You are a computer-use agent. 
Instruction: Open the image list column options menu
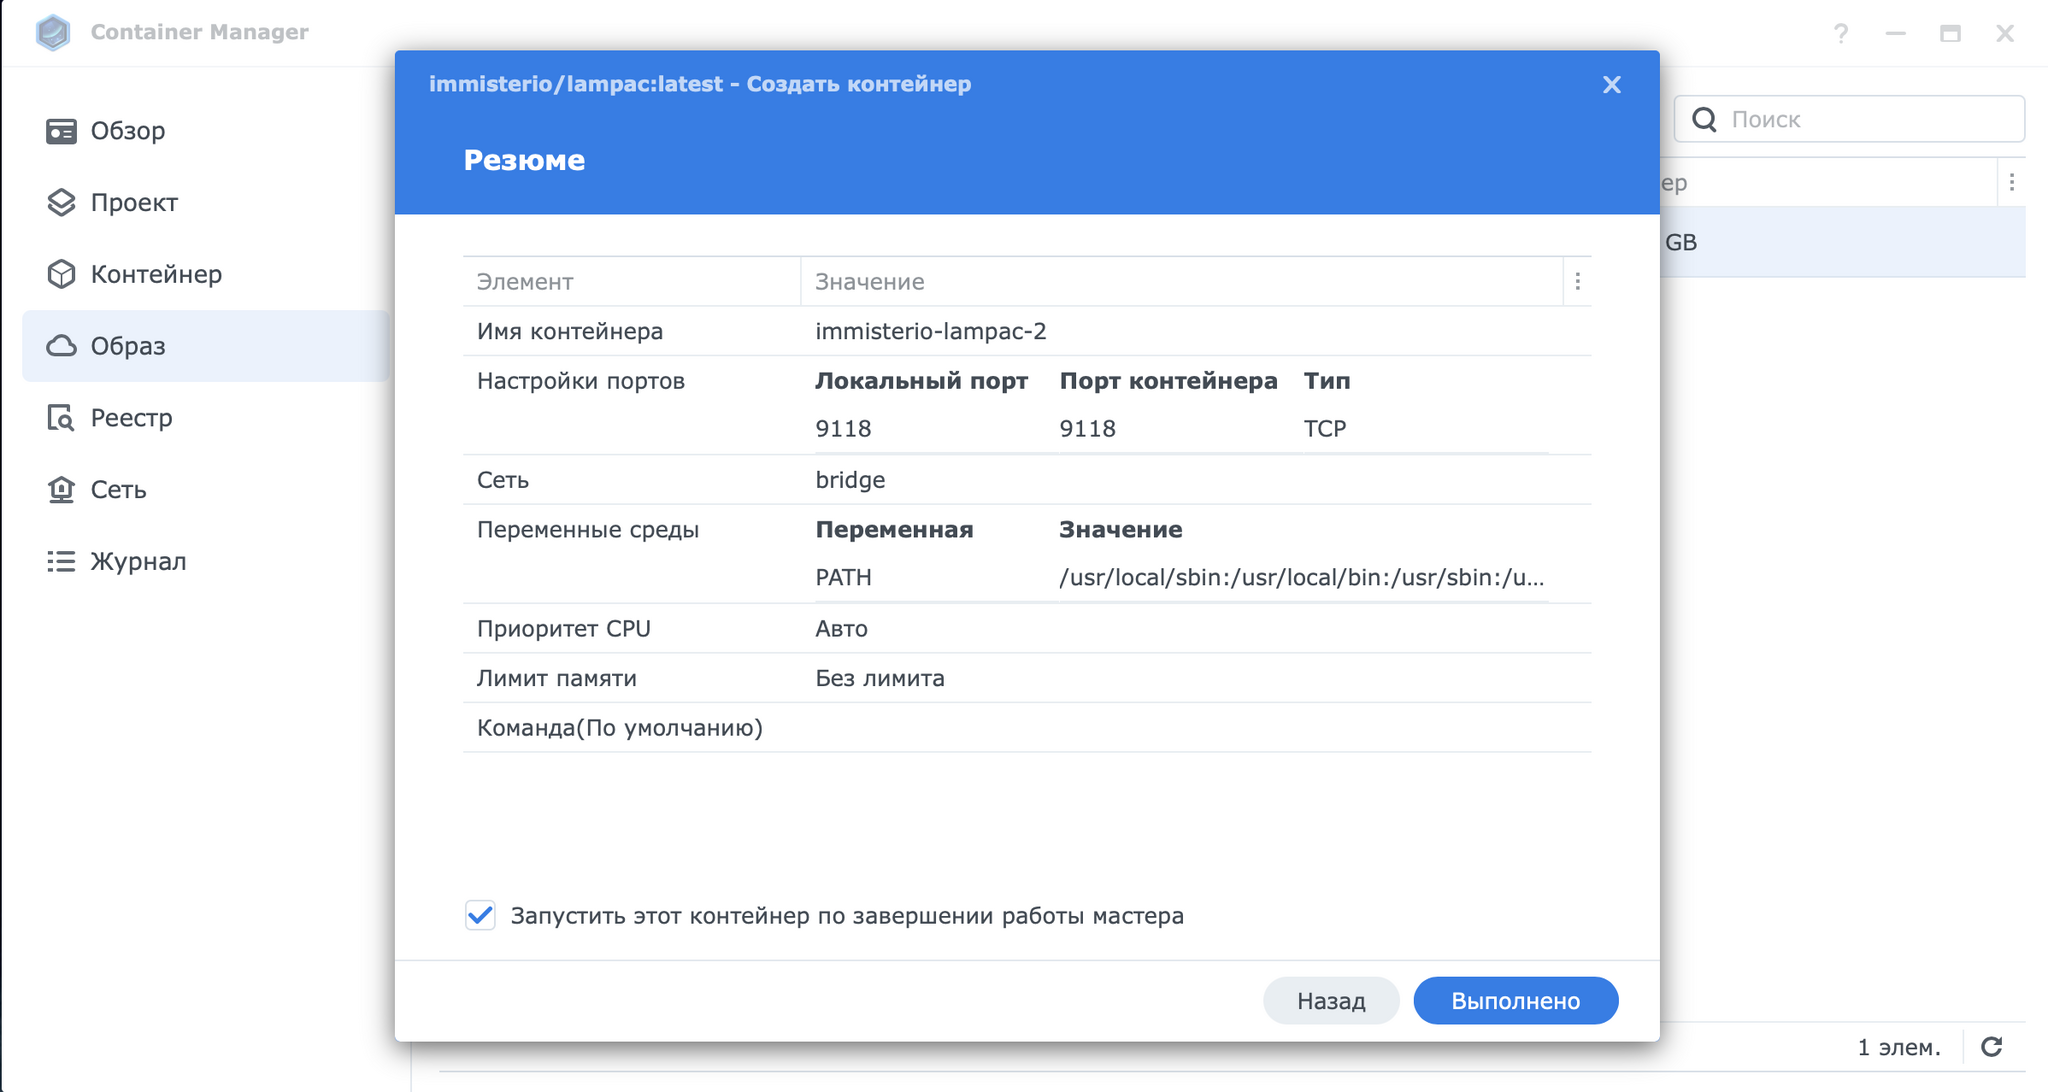pyautogui.click(x=2011, y=183)
